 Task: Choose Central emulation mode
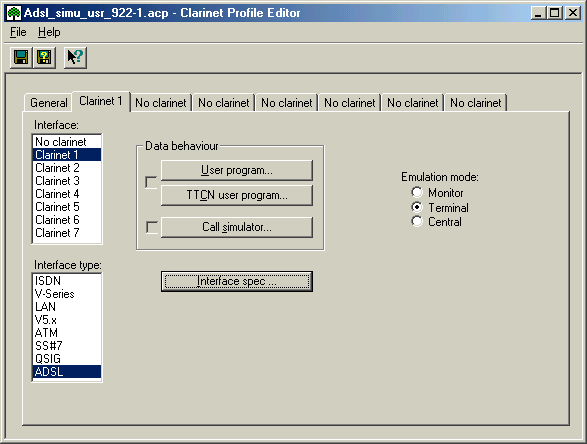[x=417, y=221]
